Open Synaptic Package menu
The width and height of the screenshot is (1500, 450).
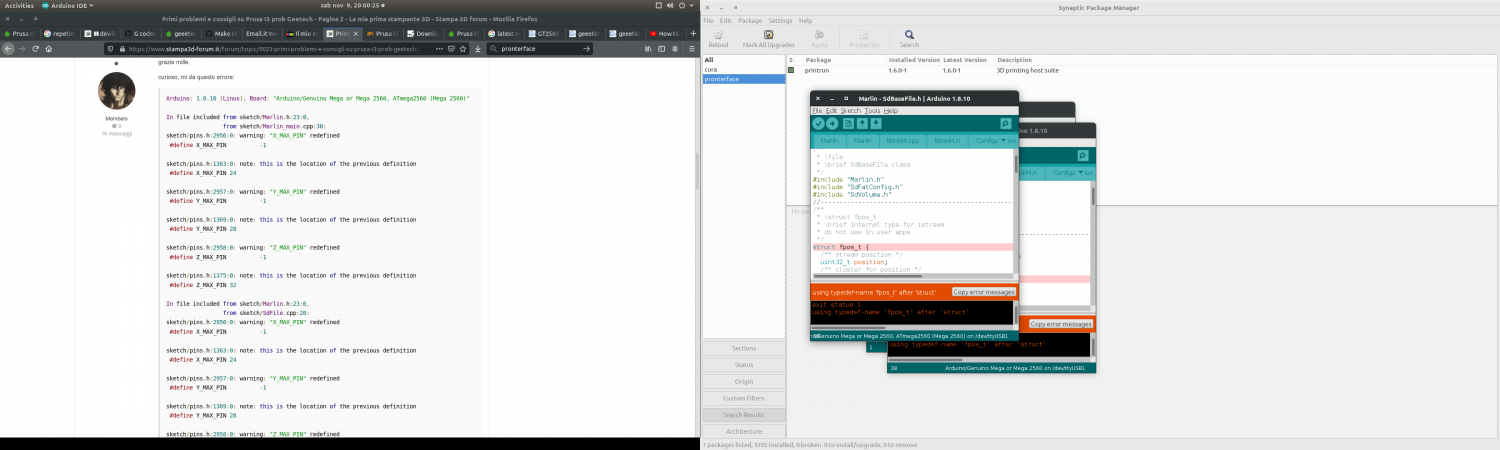pyautogui.click(x=750, y=20)
